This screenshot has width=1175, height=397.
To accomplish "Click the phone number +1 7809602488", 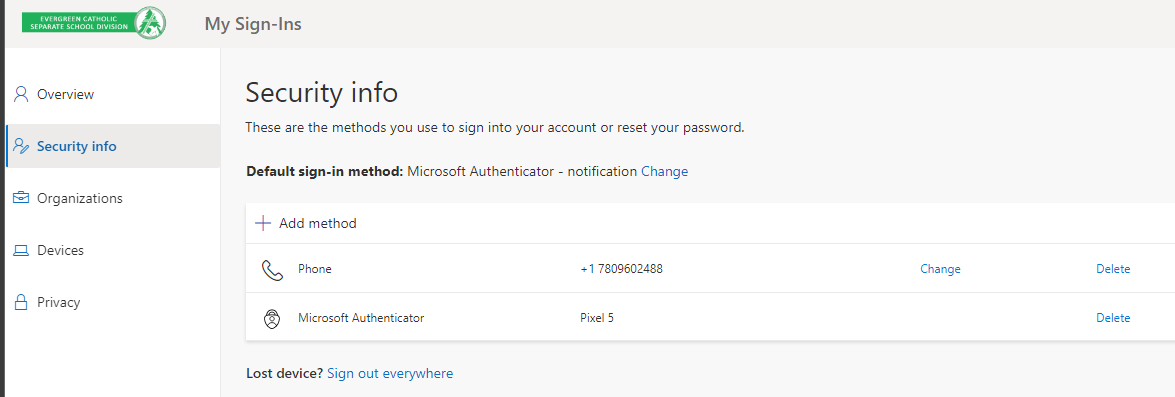I will coord(621,269).
